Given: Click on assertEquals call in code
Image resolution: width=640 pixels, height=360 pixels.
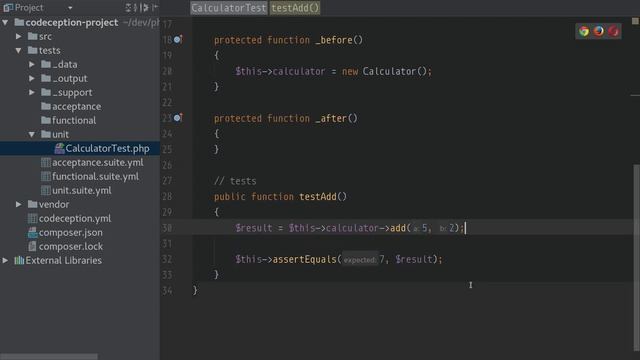Looking at the screenshot, I should [304, 259].
